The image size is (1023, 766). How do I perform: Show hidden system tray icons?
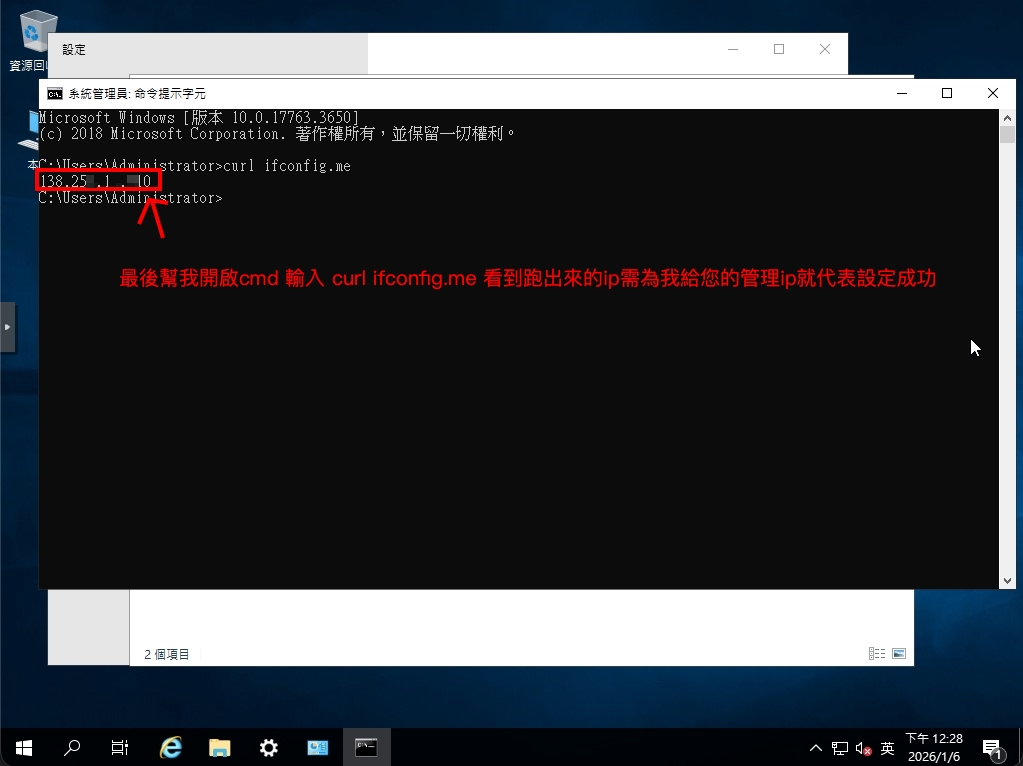point(816,748)
